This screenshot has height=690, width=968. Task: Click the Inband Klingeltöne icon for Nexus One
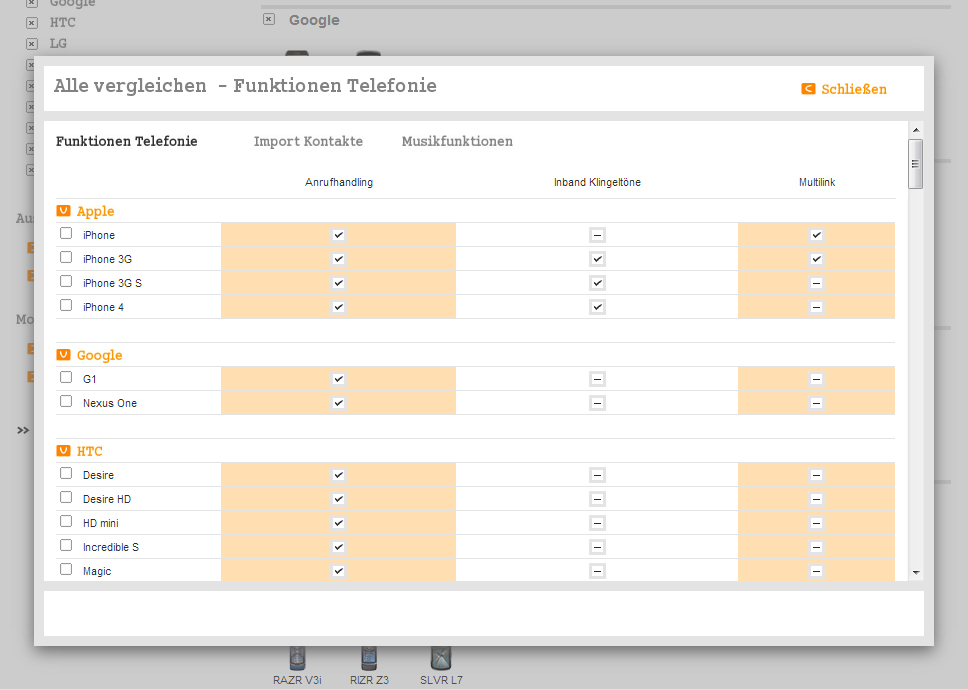(x=597, y=403)
